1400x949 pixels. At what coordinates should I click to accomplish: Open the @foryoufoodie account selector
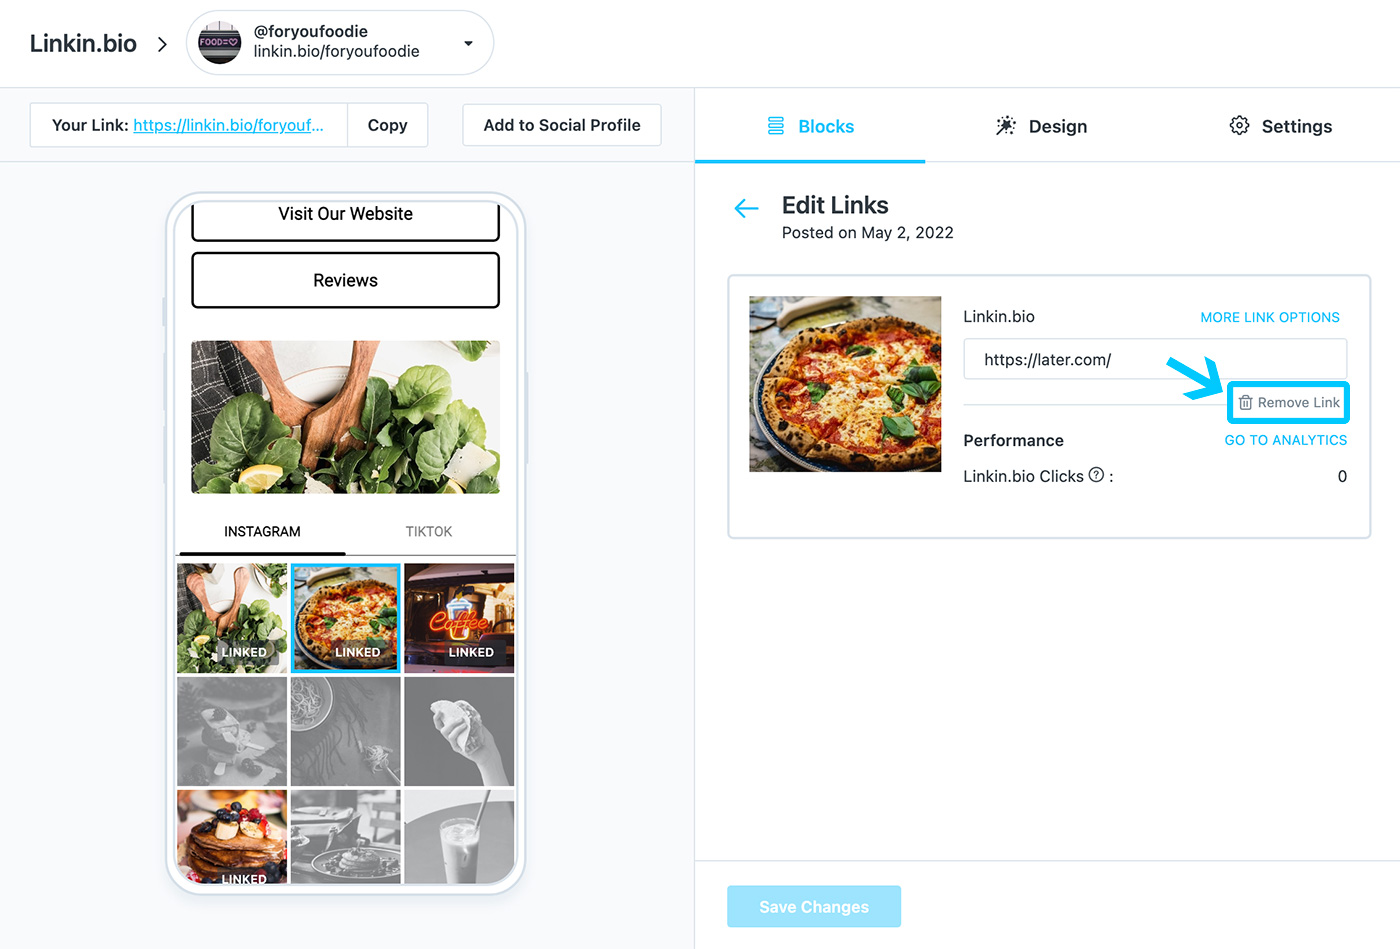[x=340, y=43]
